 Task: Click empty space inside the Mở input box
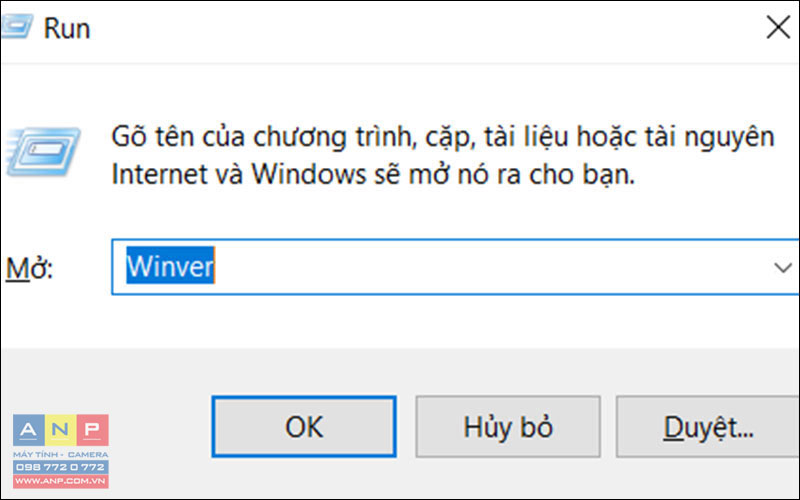tap(490, 267)
